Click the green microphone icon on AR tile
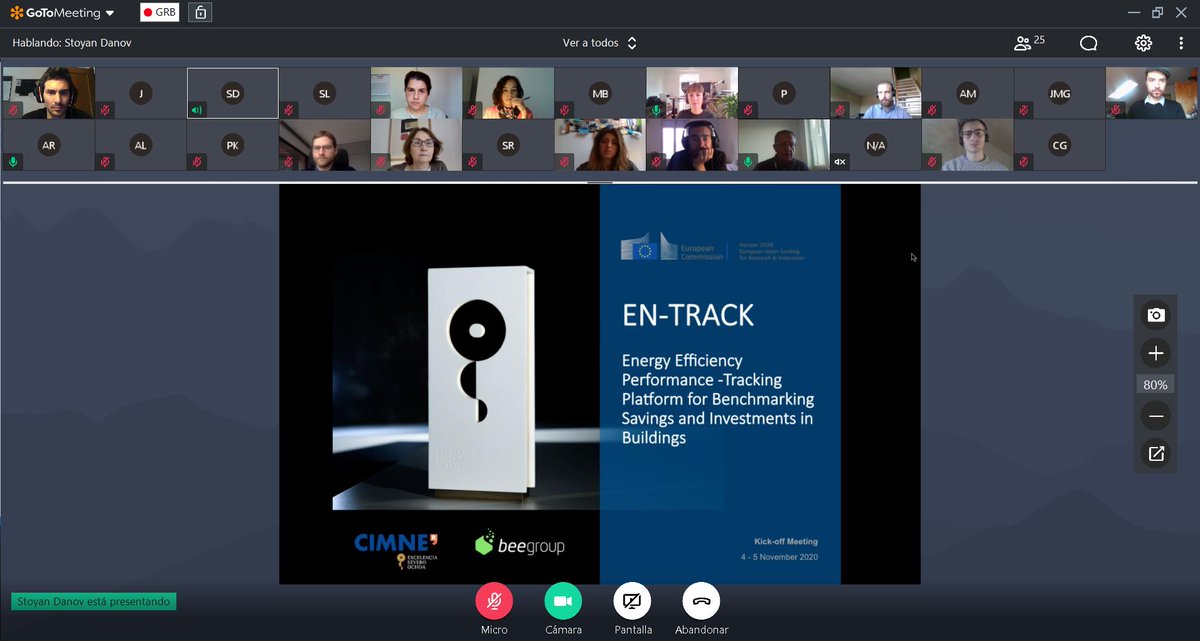The height and width of the screenshot is (641, 1200). click(x=13, y=162)
